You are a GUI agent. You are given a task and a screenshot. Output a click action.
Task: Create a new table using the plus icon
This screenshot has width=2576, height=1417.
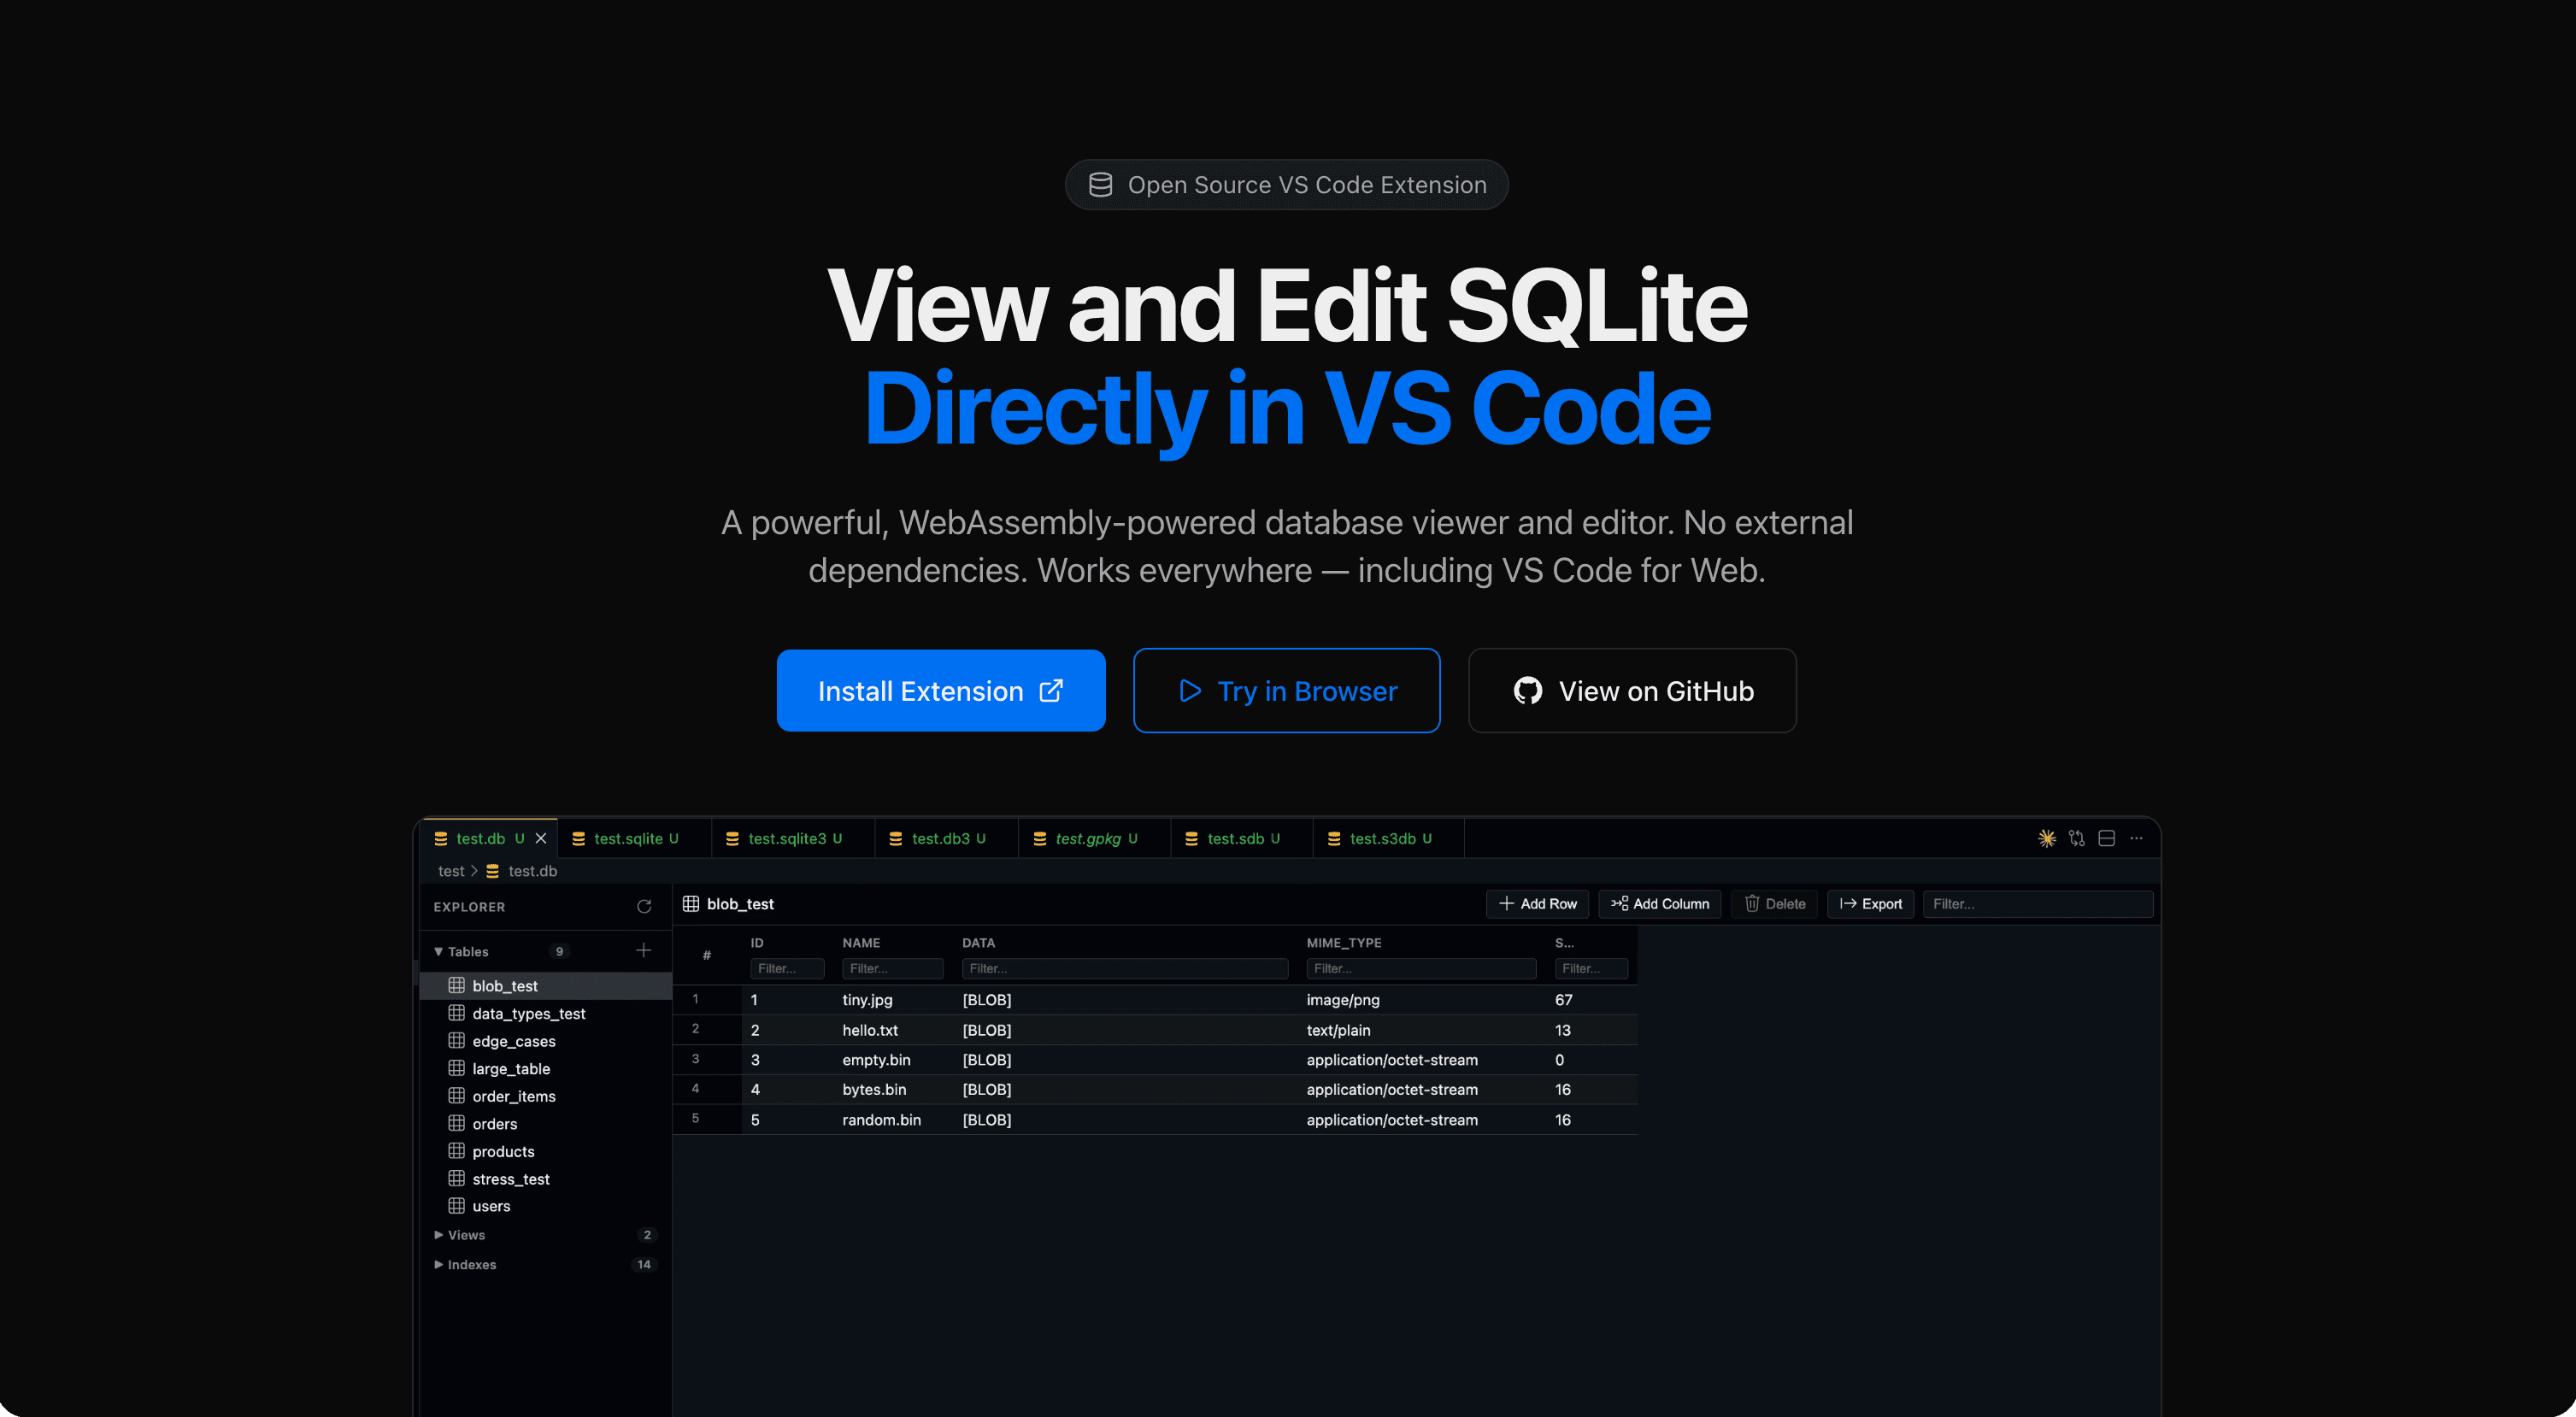click(644, 951)
